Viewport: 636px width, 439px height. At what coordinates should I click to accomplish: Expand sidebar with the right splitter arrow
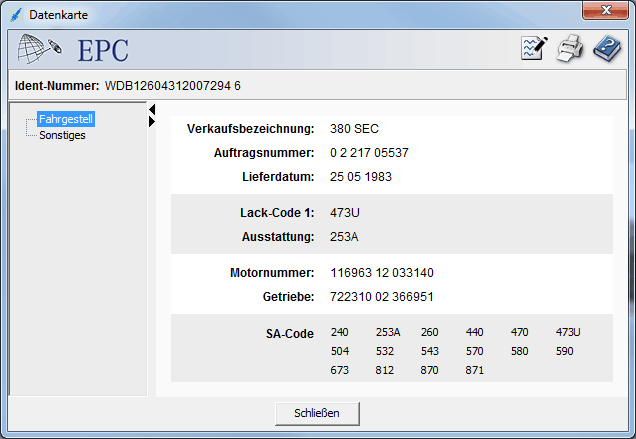pos(152,121)
